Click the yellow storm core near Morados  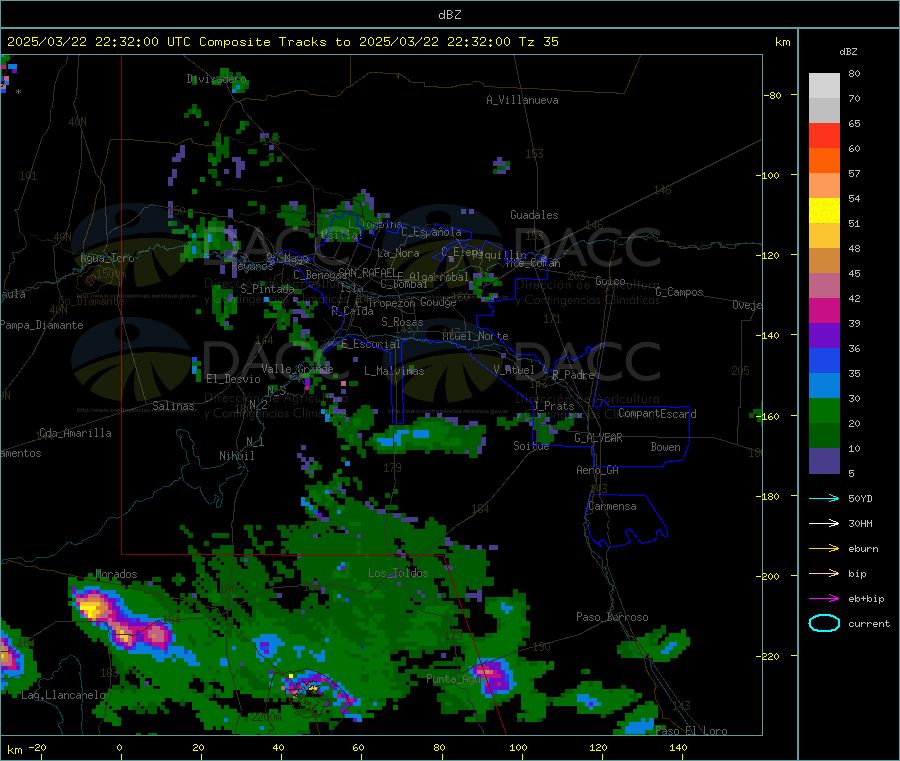[x=92, y=607]
